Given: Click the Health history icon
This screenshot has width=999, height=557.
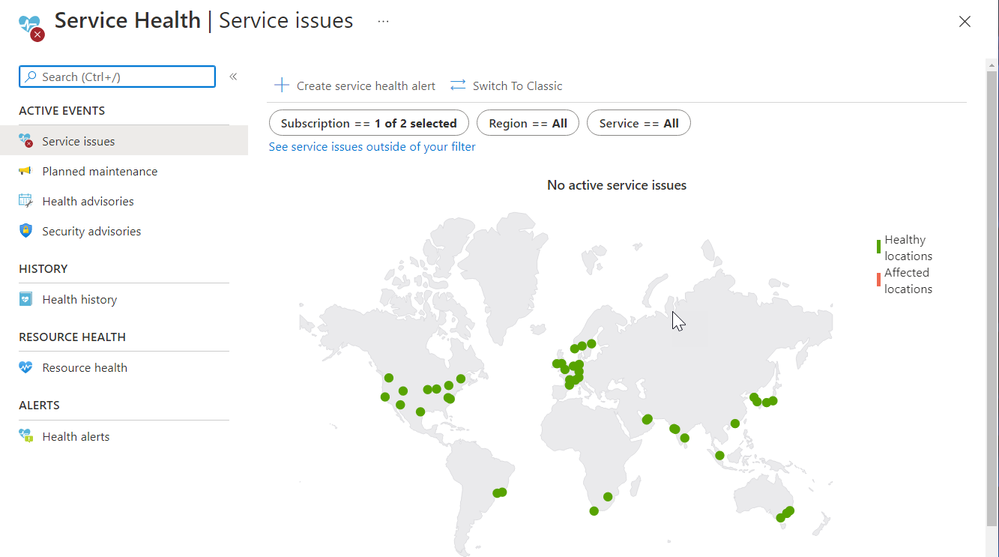Looking at the screenshot, I should (x=25, y=299).
